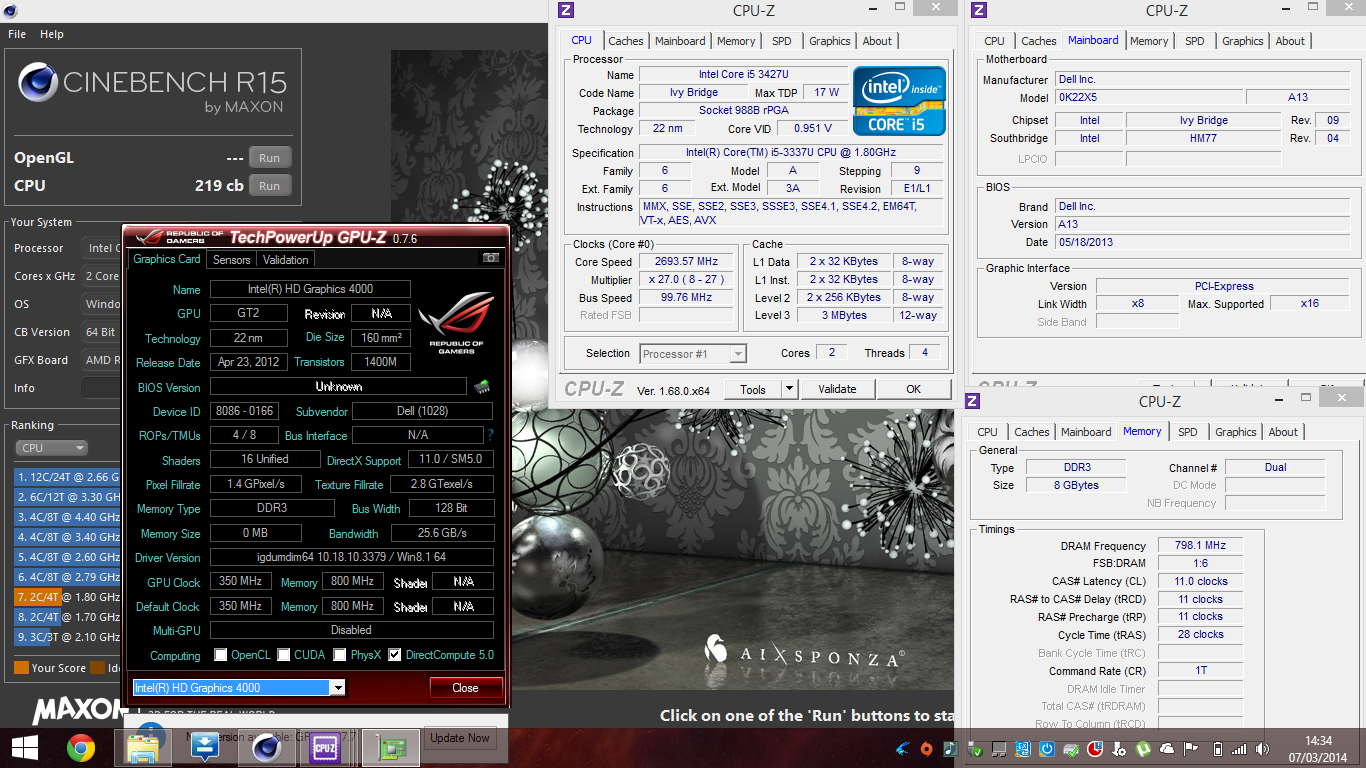Click the GPU-Z Name field Intel(R) HD Graphics 4000
The image size is (1366, 768).
pos(310,289)
